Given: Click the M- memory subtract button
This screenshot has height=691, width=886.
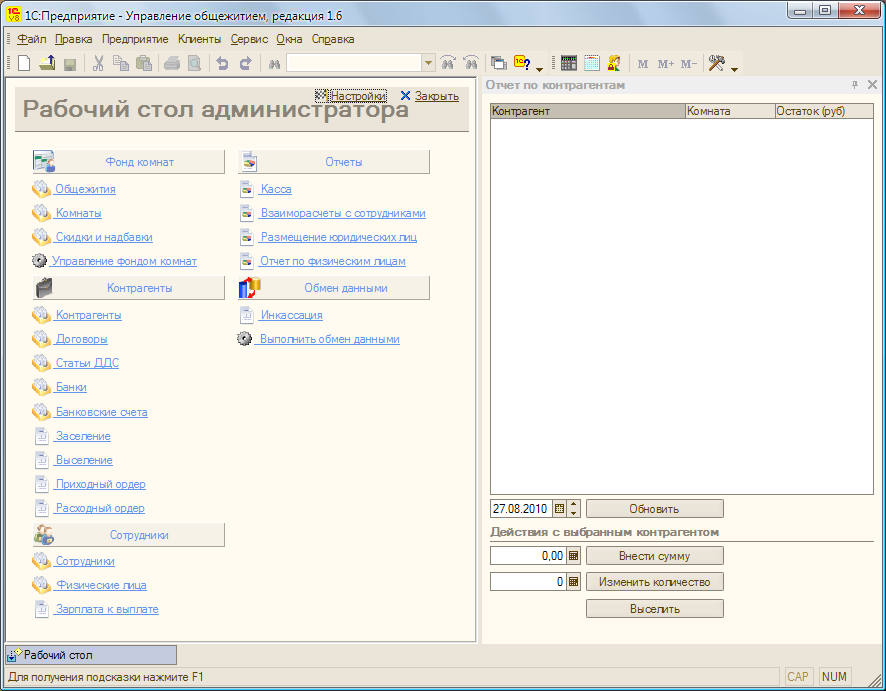Looking at the screenshot, I should pyautogui.click(x=689, y=64).
